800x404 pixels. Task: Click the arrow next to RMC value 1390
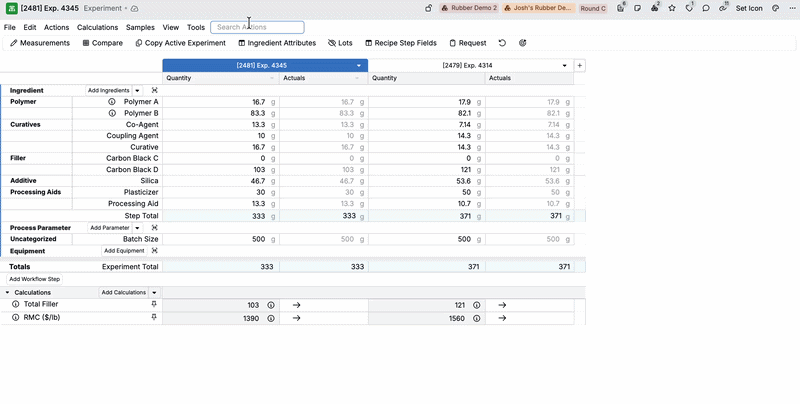coord(296,318)
